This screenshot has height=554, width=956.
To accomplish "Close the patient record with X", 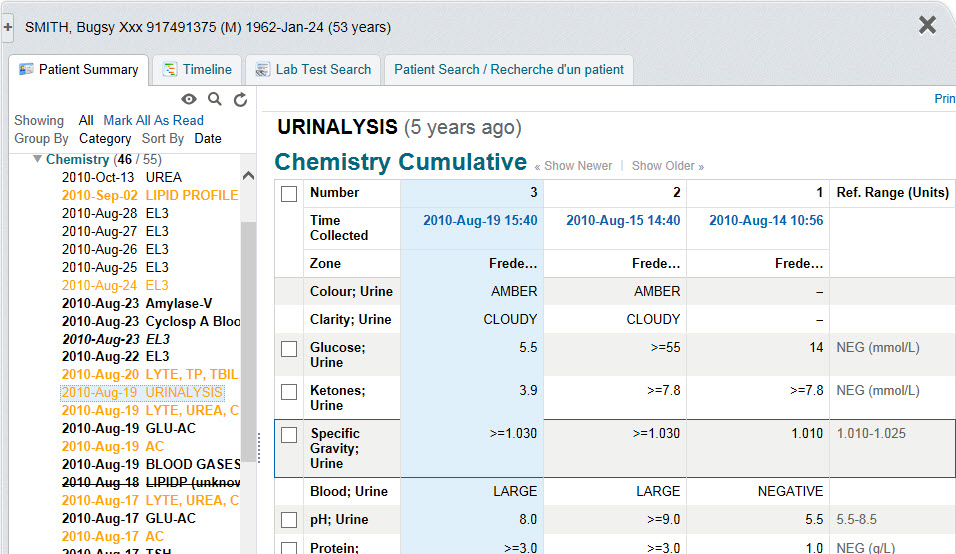I will [927, 25].
